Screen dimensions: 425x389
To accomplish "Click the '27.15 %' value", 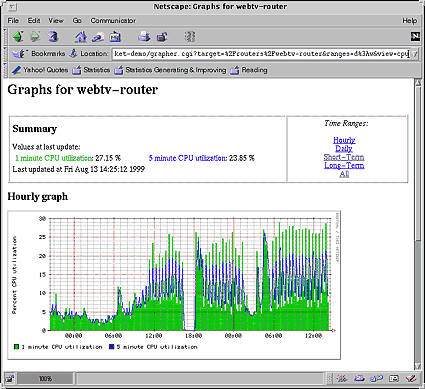I will [108, 158].
